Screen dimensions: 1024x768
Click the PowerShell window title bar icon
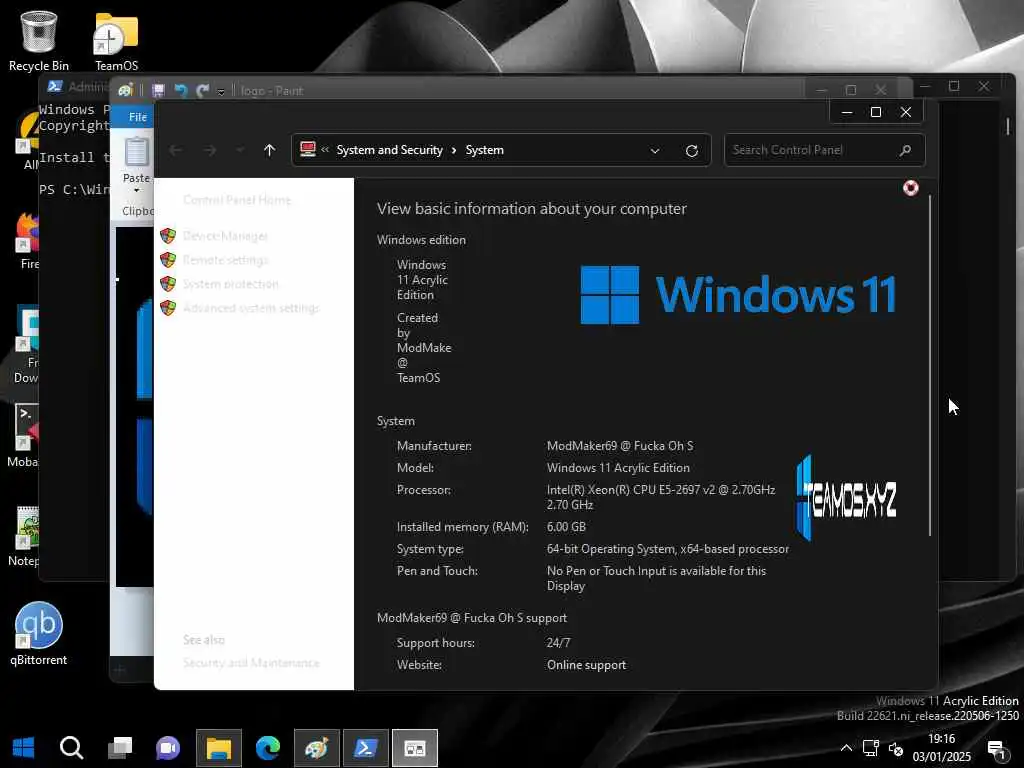55,86
